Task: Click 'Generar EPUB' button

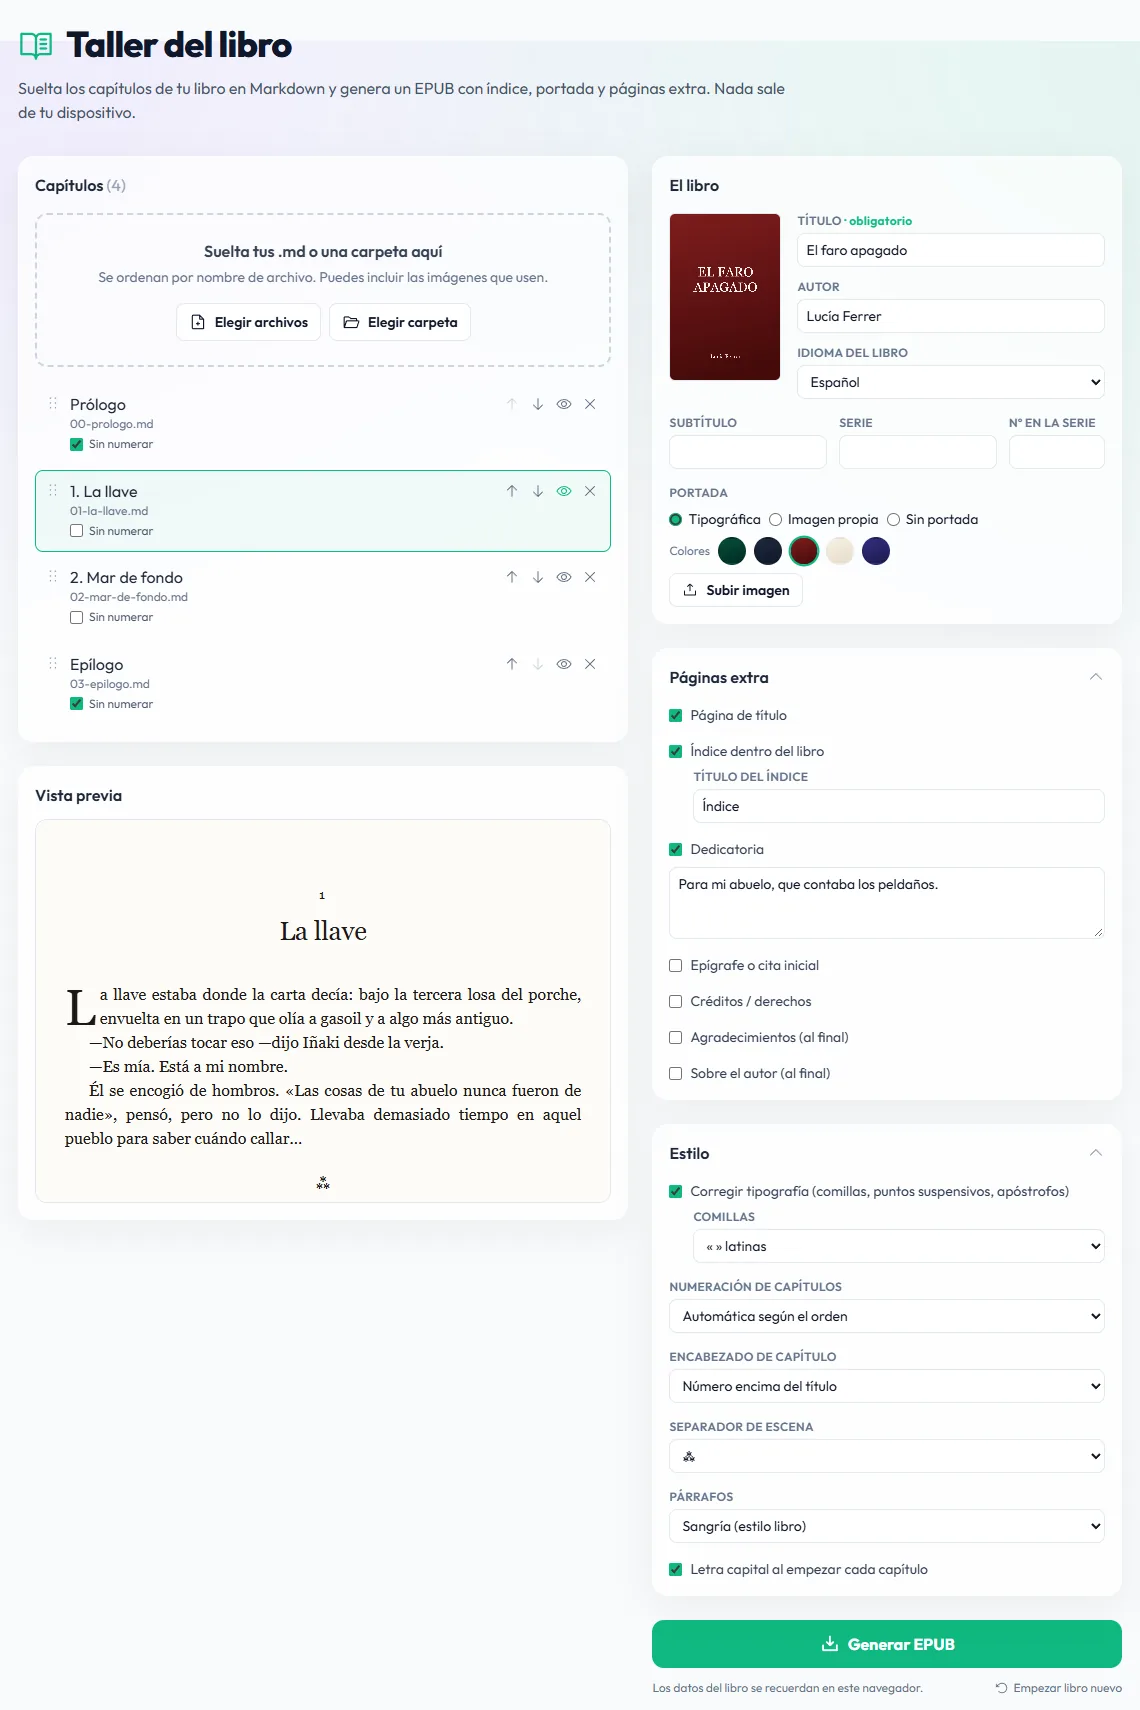Action: pos(887,1644)
